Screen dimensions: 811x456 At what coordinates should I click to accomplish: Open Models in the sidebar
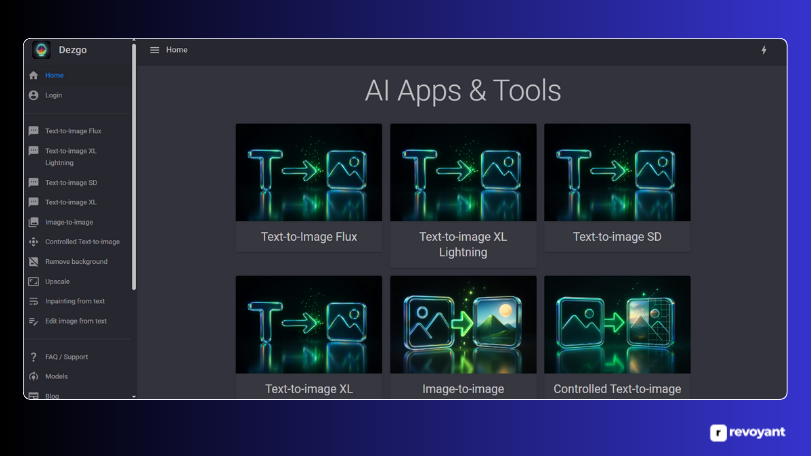point(56,376)
